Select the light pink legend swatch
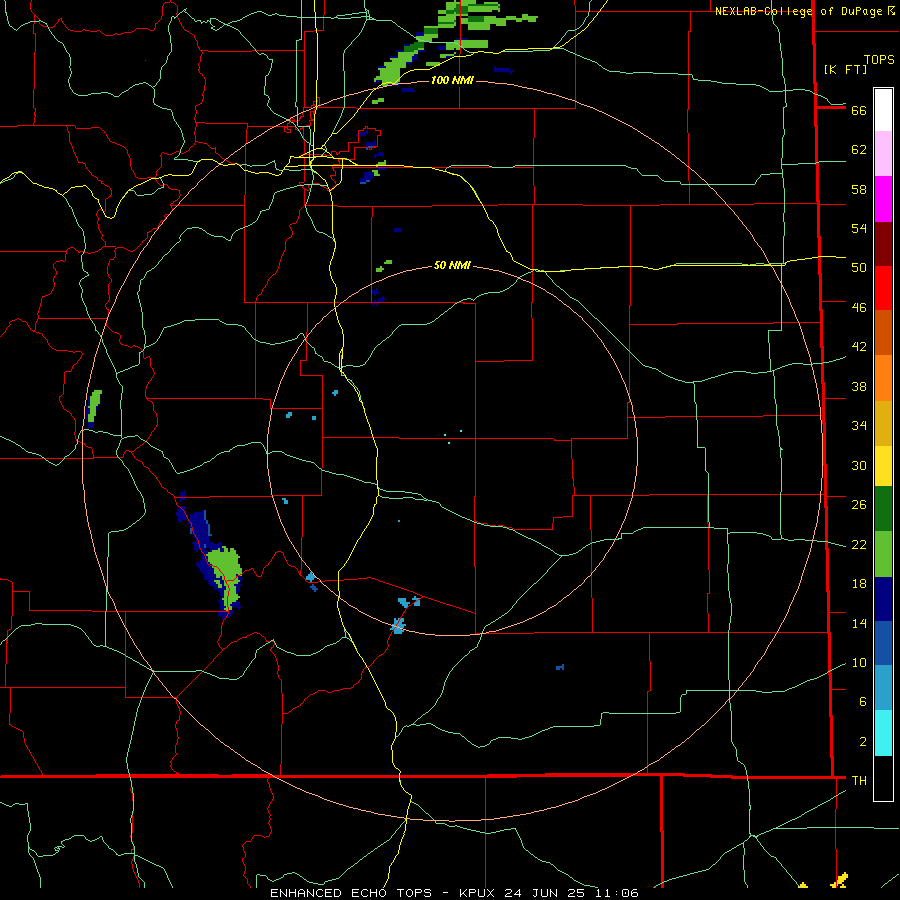 [x=883, y=153]
